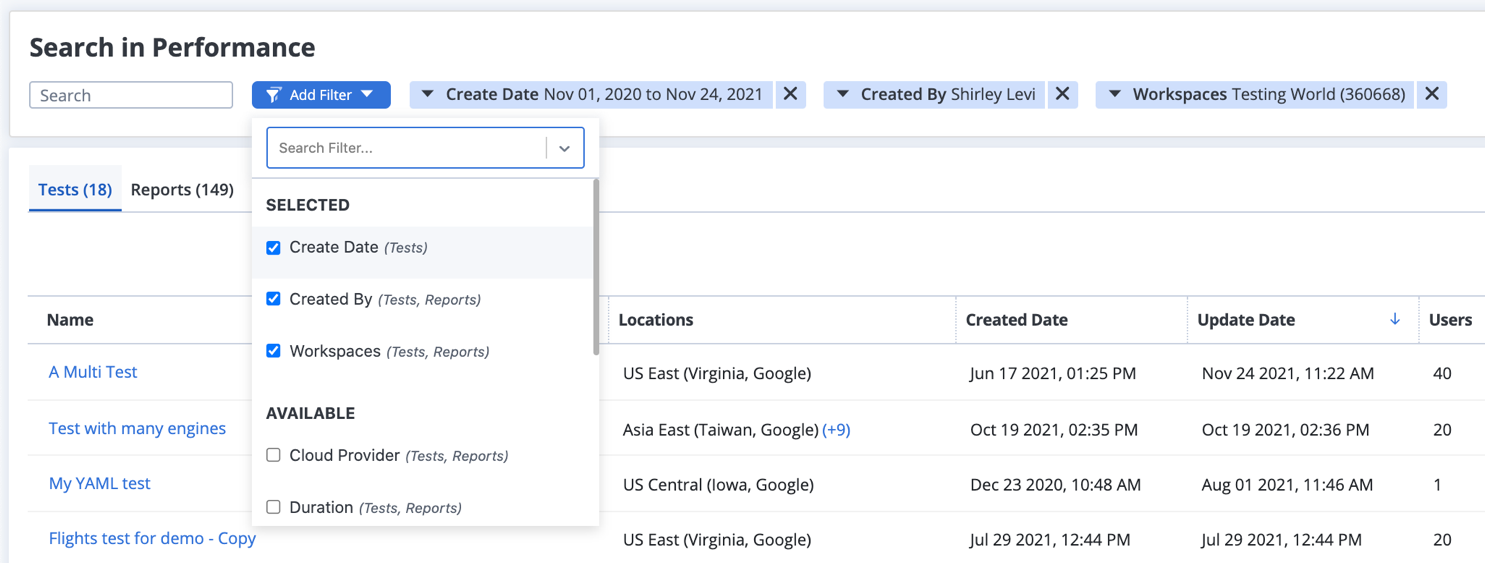
Task: Expand Create Date filter chip triangle
Action: pyautogui.click(x=427, y=94)
